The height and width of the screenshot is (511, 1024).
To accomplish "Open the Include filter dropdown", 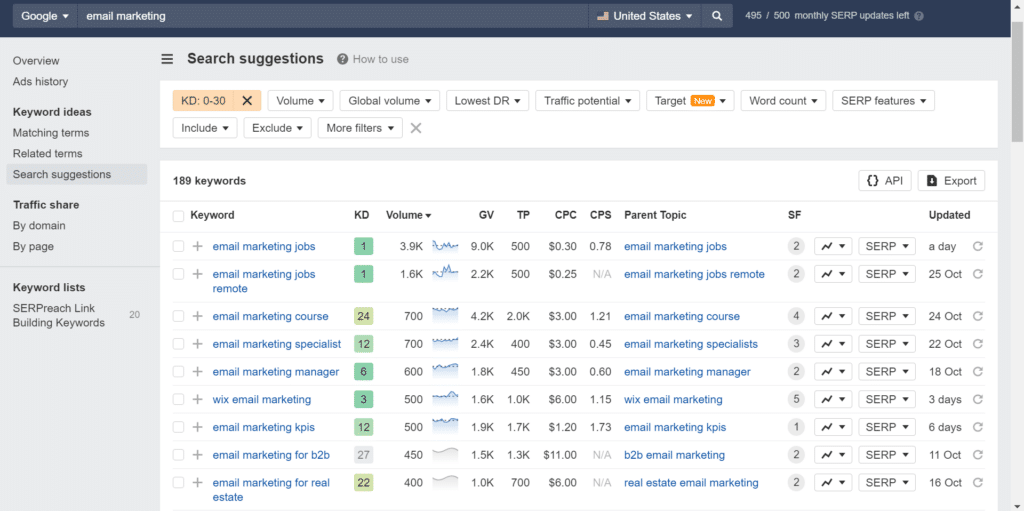I will [x=205, y=128].
